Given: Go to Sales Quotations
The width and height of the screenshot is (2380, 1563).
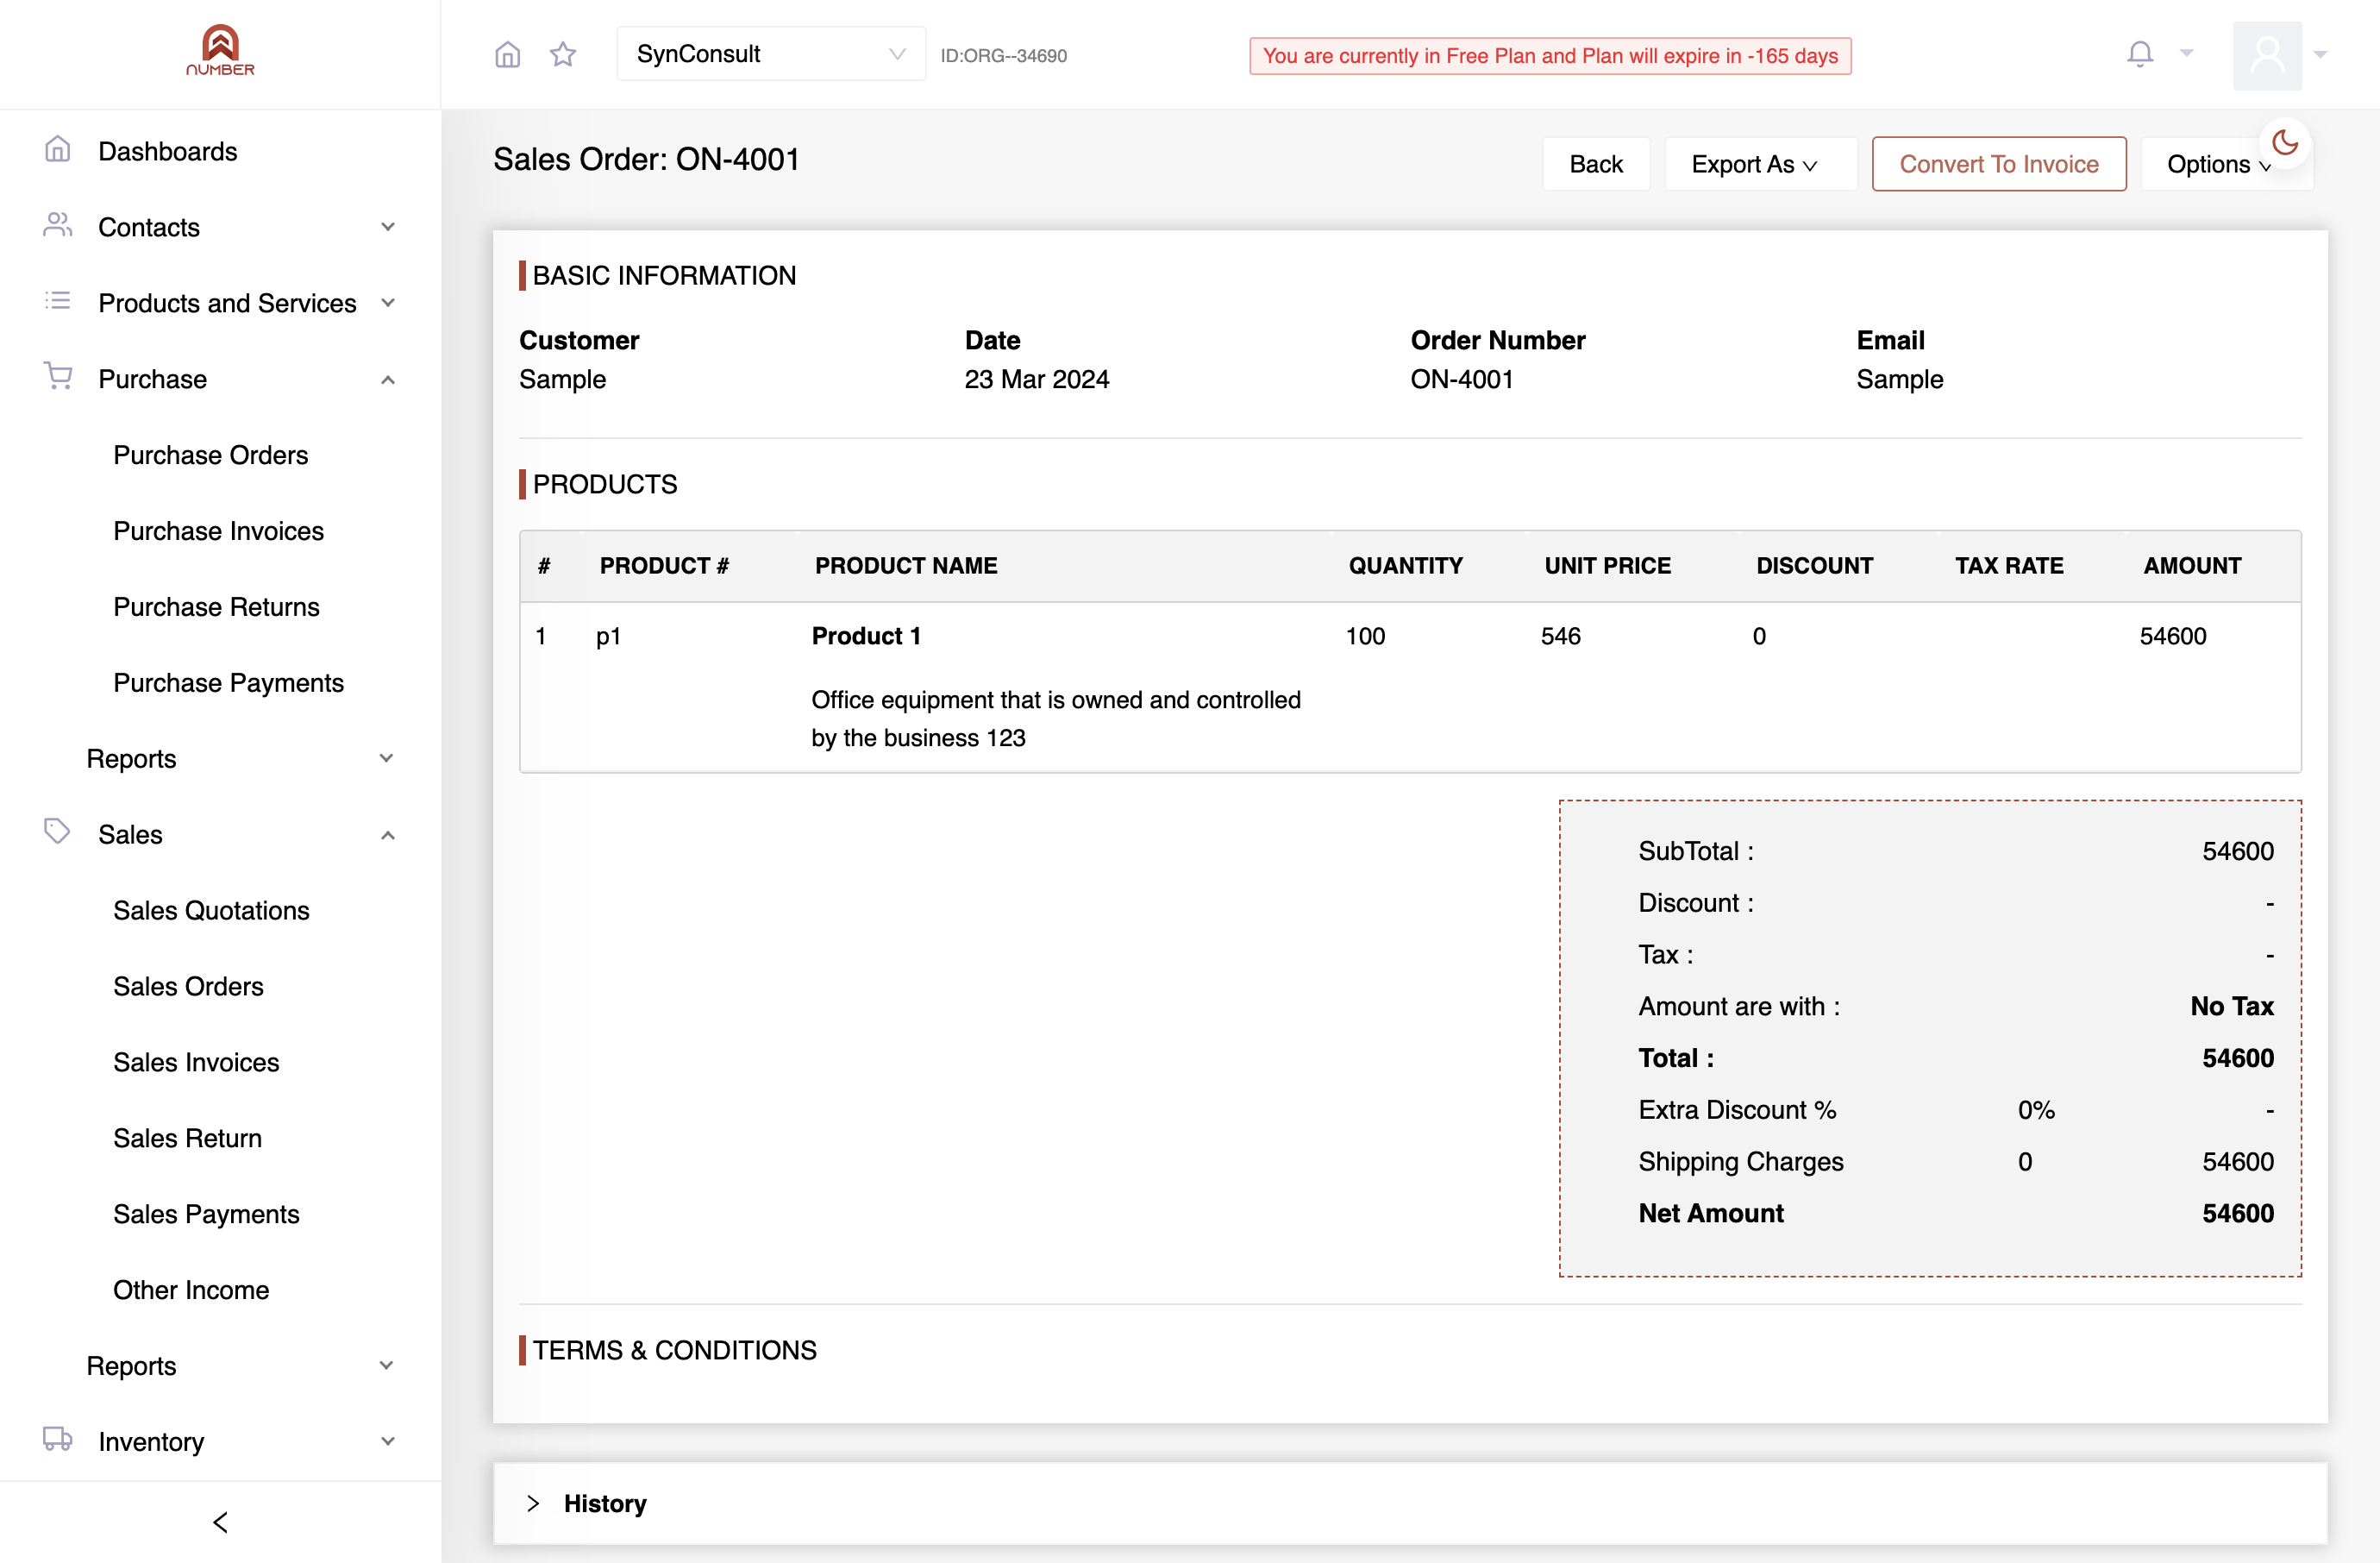Looking at the screenshot, I should coord(211,911).
